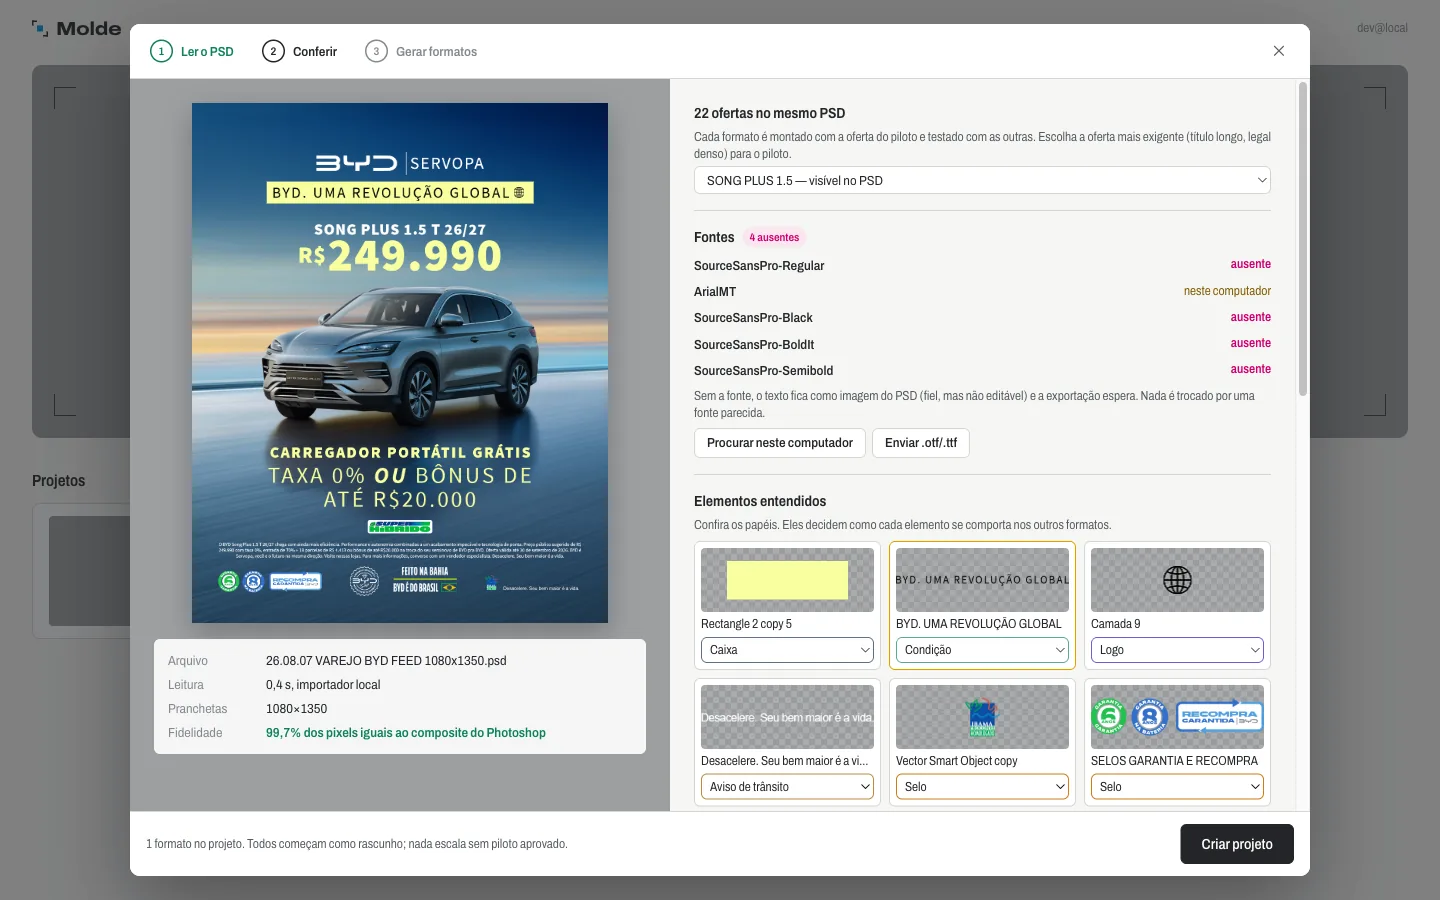Click the dialog's vertical scrollbar
Viewport: 1440px width, 900px height.
1302,240
